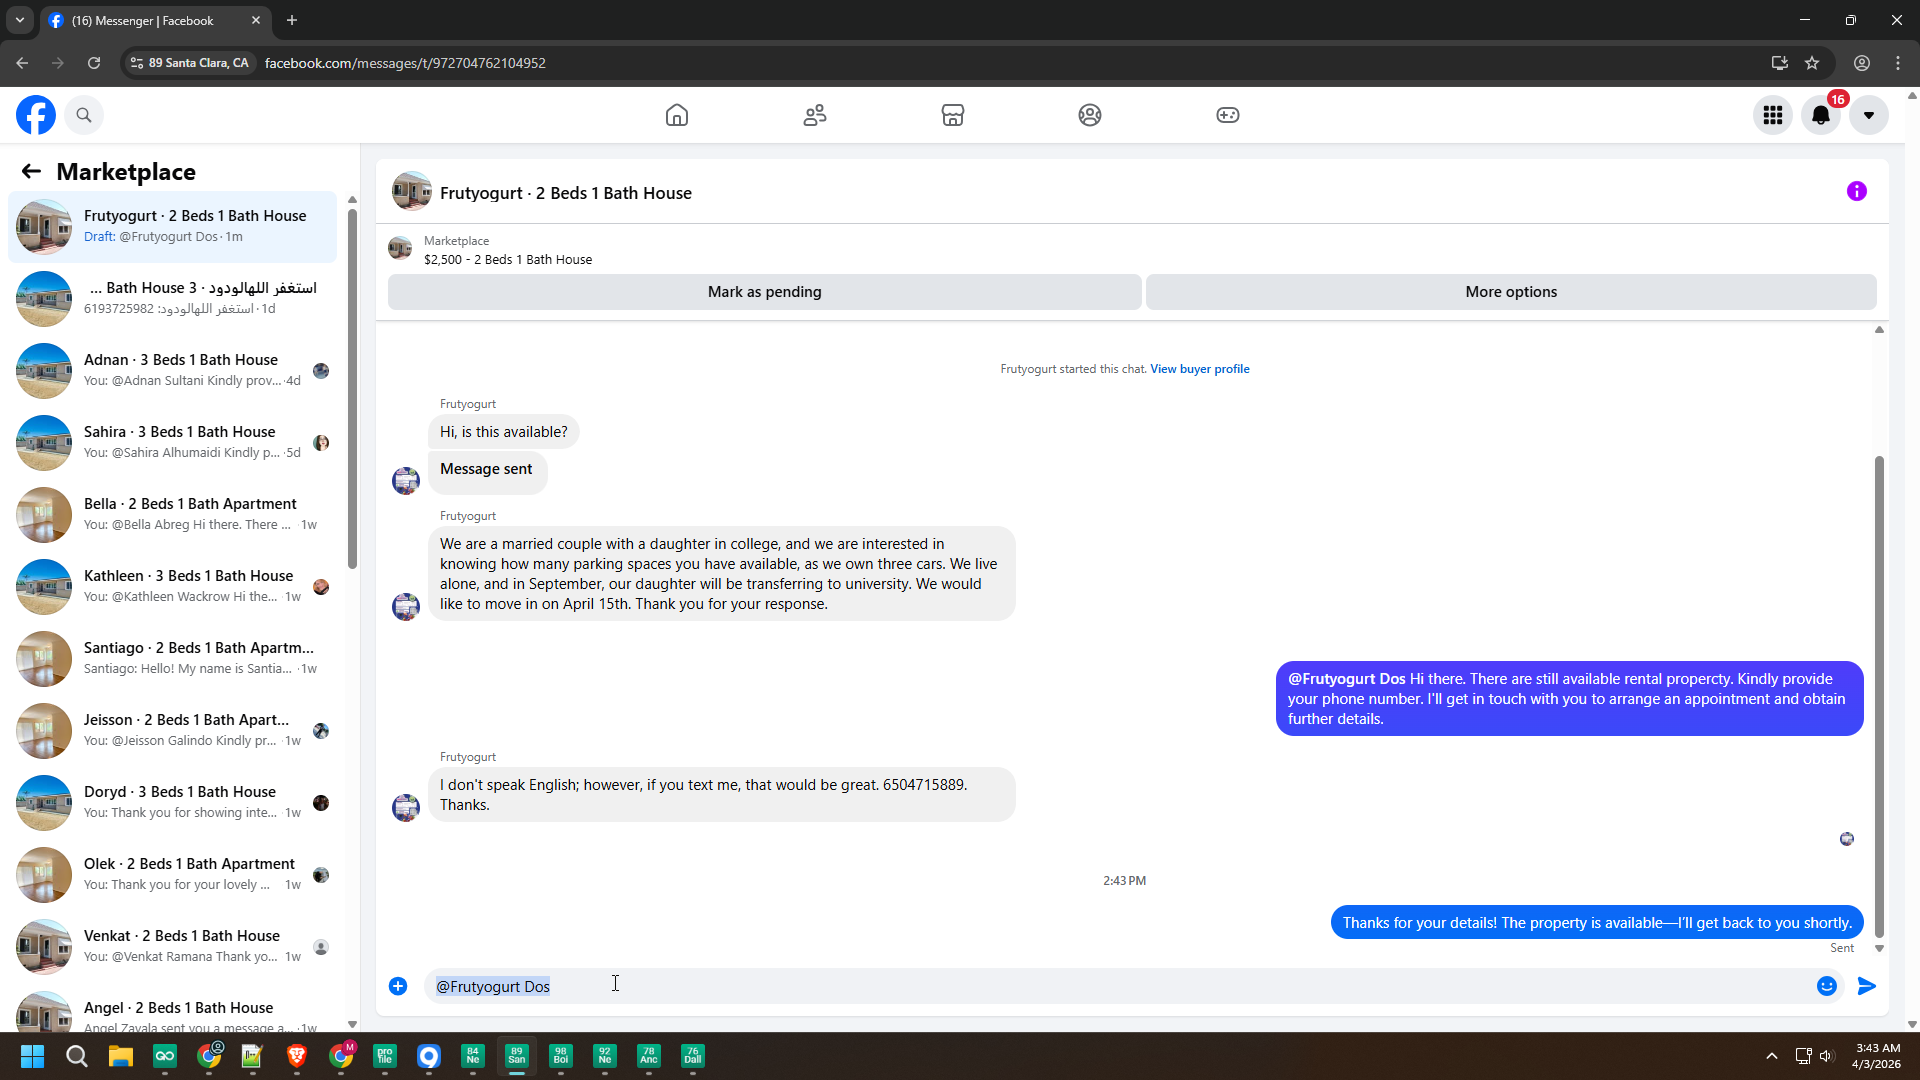This screenshot has width=1920, height=1080.
Task: Click the message with phone number 6504715889
Action: pyautogui.click(x=722, y=795)
